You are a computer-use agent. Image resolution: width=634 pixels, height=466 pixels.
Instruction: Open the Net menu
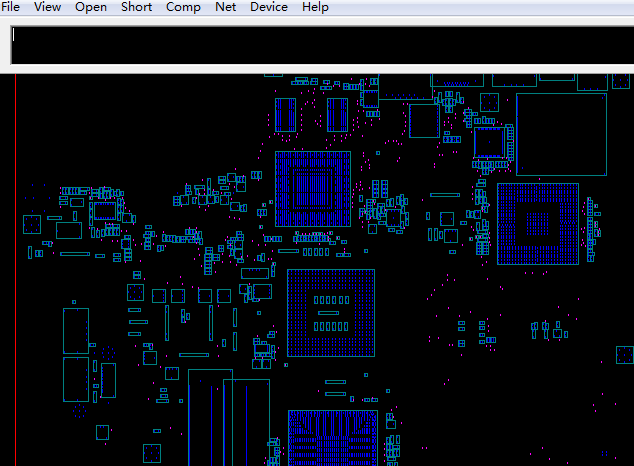226,7
